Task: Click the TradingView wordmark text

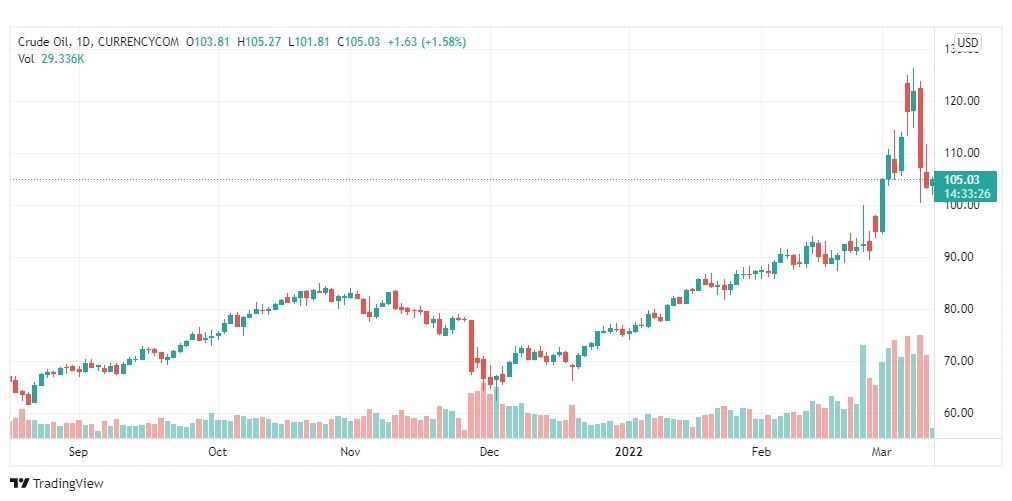Action: [68, 483]
